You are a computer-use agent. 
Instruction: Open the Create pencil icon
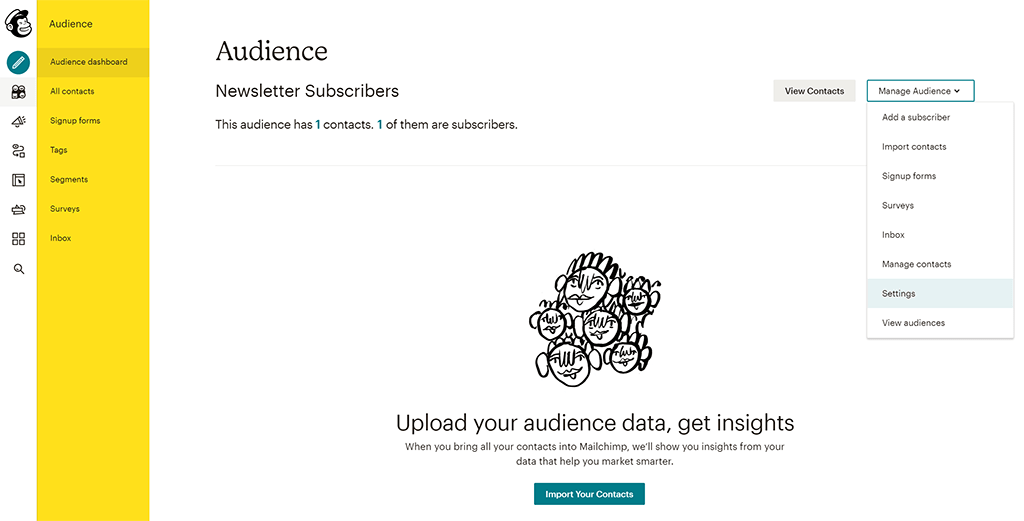pyautogui.click(x=18, y=62)
